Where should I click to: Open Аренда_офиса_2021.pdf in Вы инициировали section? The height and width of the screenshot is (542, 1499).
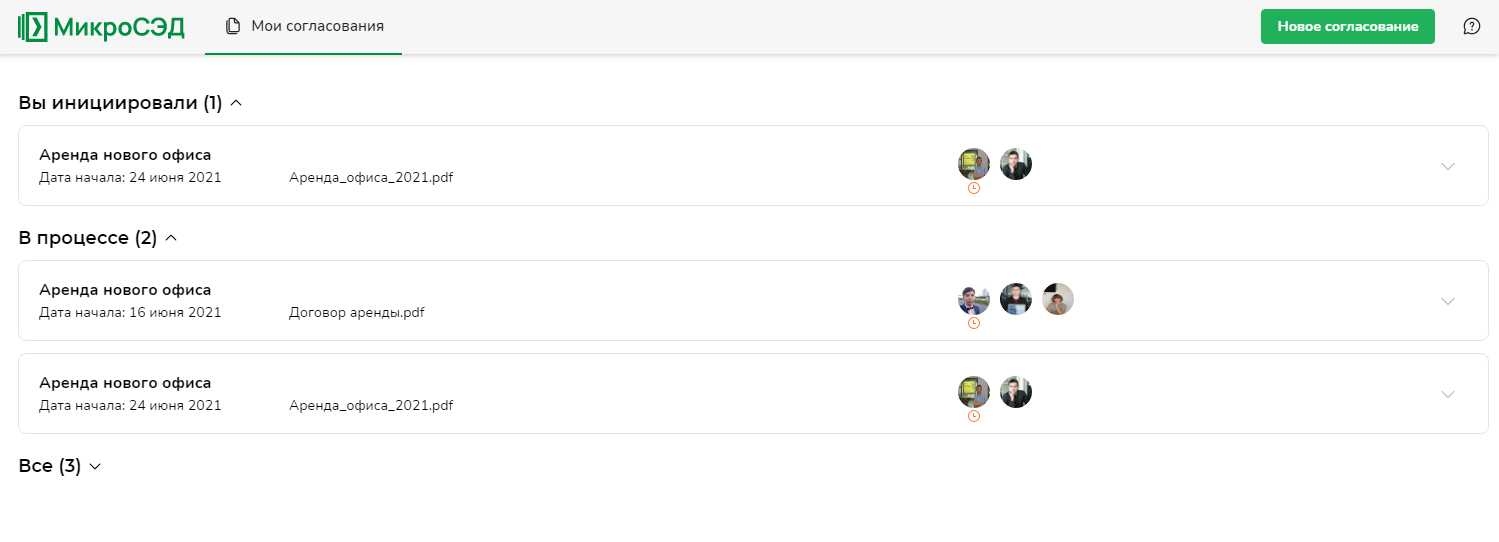[370, 178]
